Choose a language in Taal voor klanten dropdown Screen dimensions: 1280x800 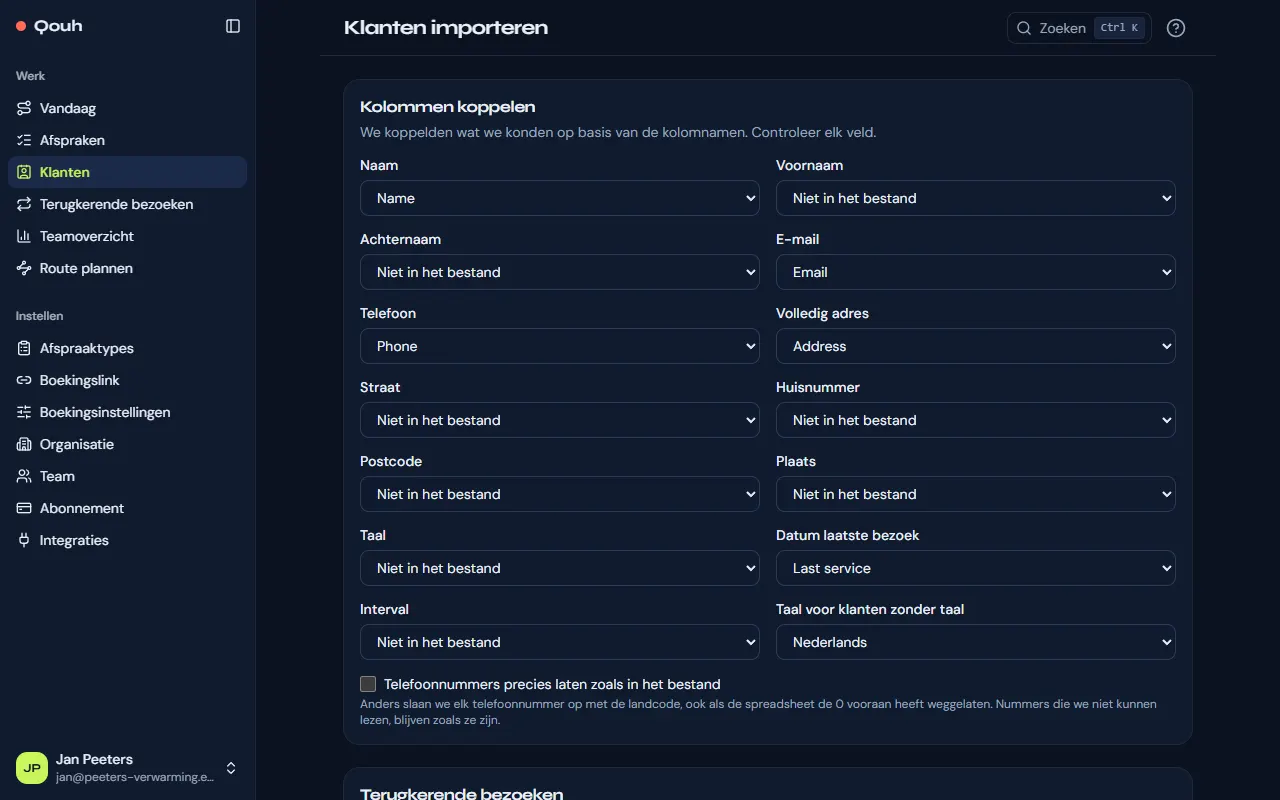pos(976,642)
